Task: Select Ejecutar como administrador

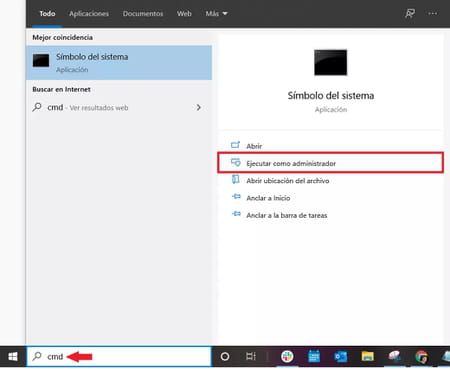Action: [330, 163]
